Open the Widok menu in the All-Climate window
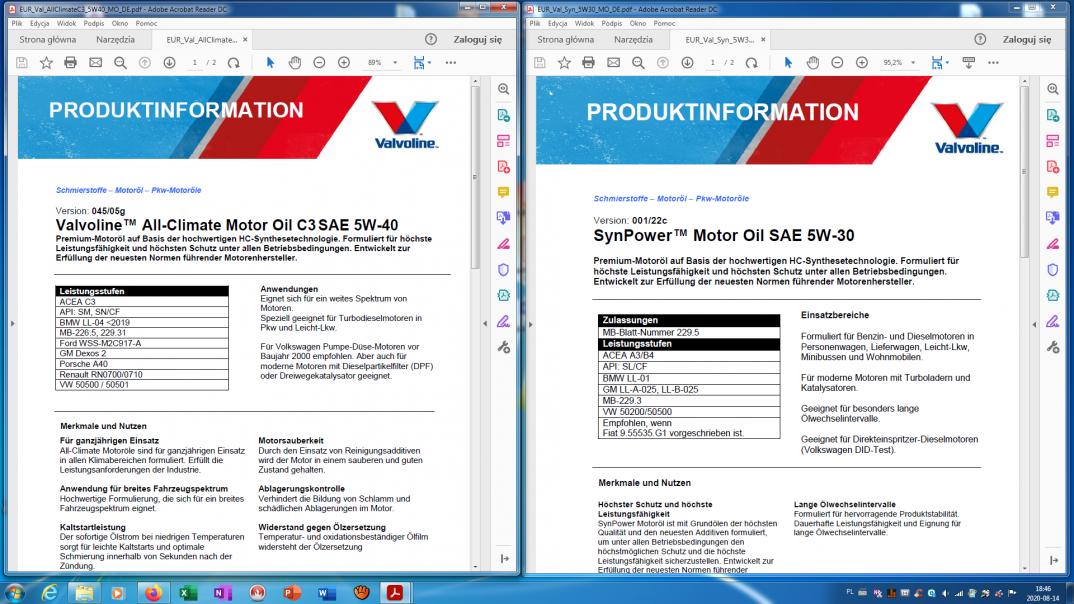 tap(66, 23)
